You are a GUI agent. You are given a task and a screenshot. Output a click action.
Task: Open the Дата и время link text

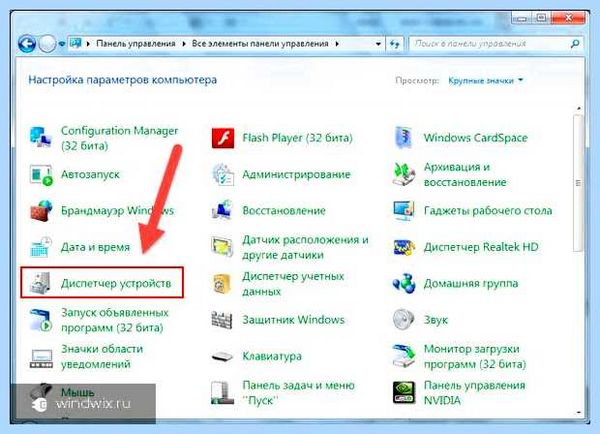click(x=95, y=247)
